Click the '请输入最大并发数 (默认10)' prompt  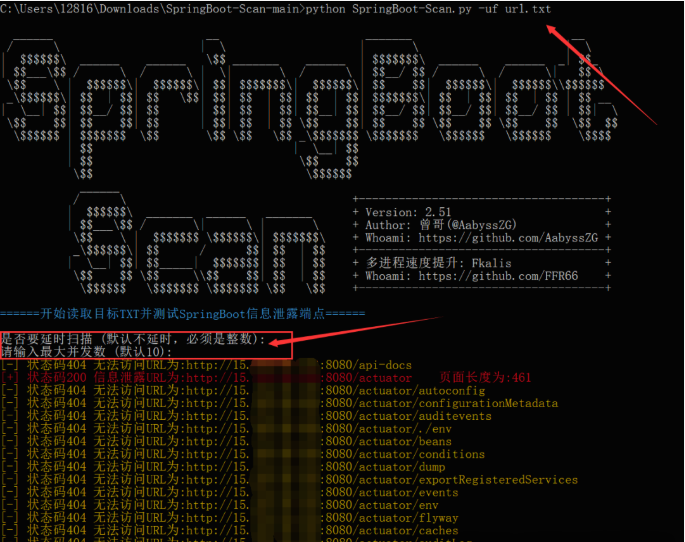pos(86,351)
